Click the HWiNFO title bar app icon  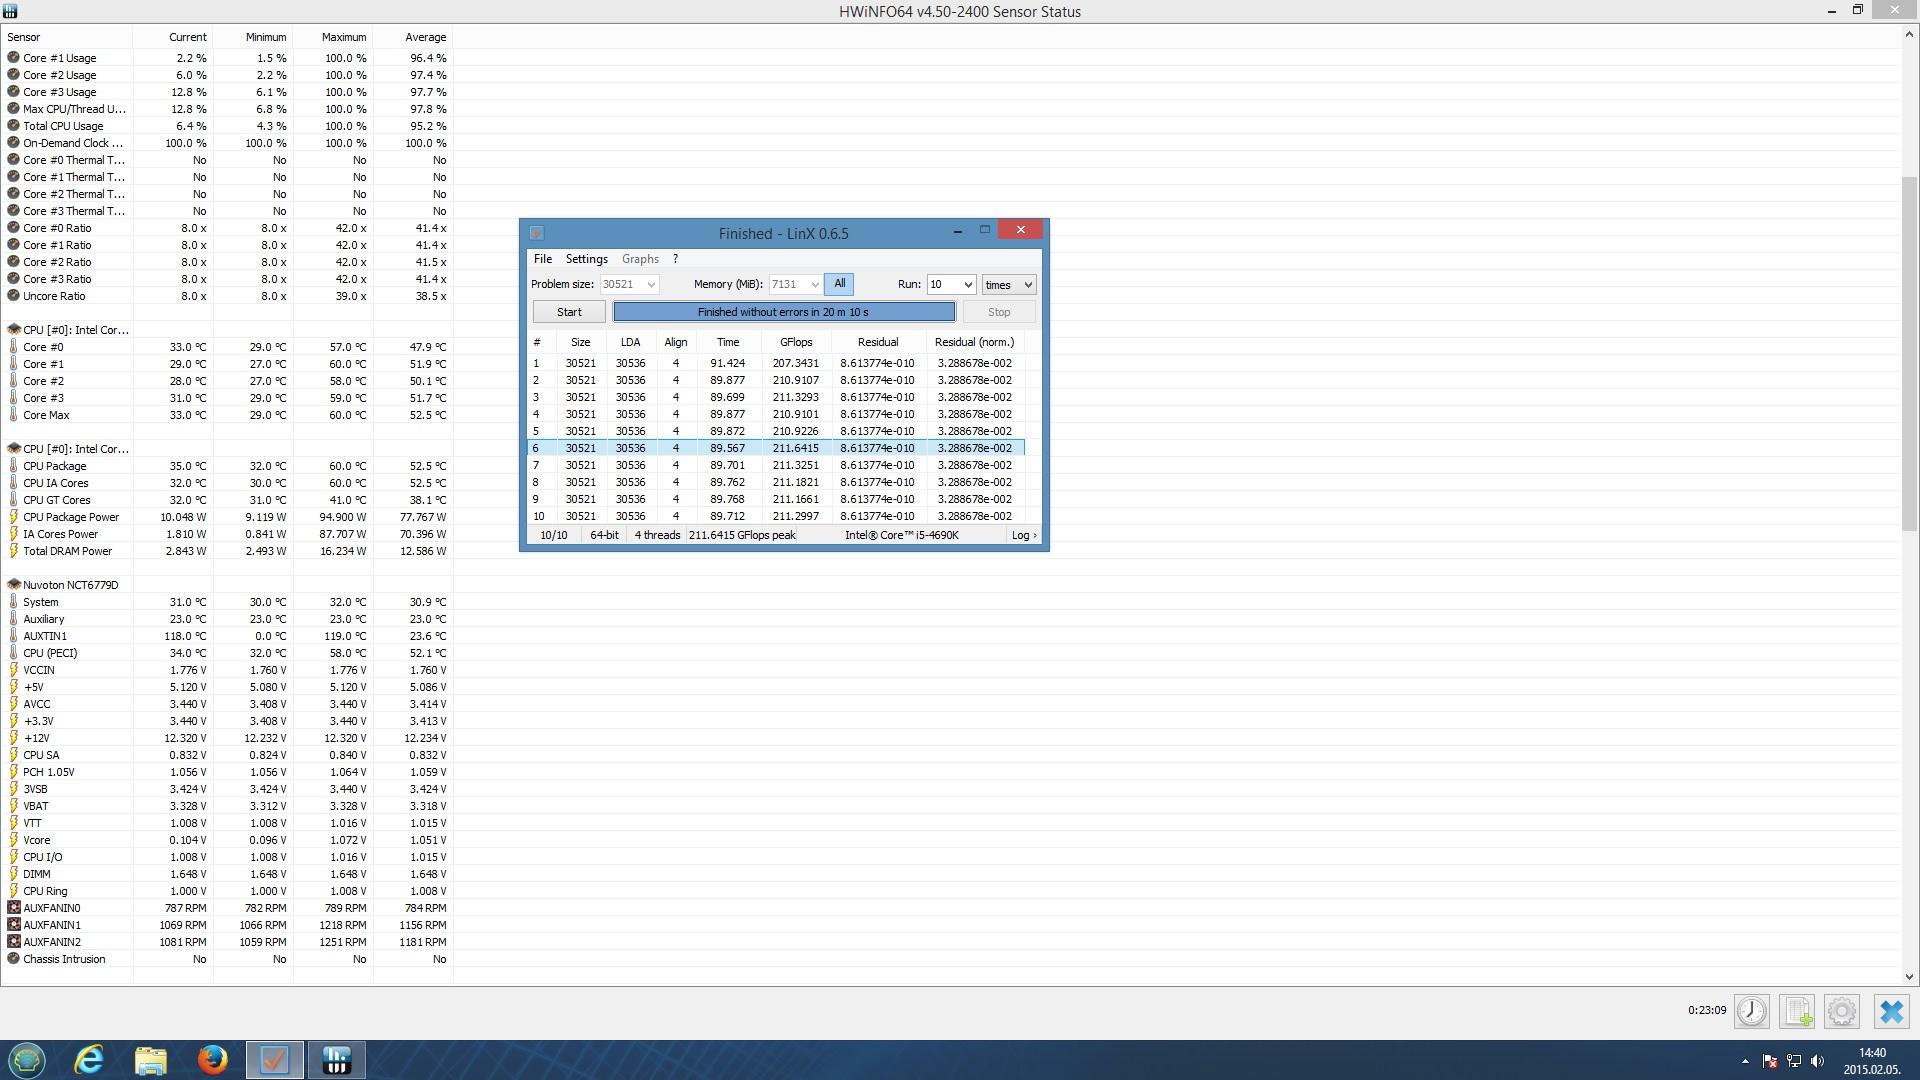pyautogui.click(x=10, y=11)
